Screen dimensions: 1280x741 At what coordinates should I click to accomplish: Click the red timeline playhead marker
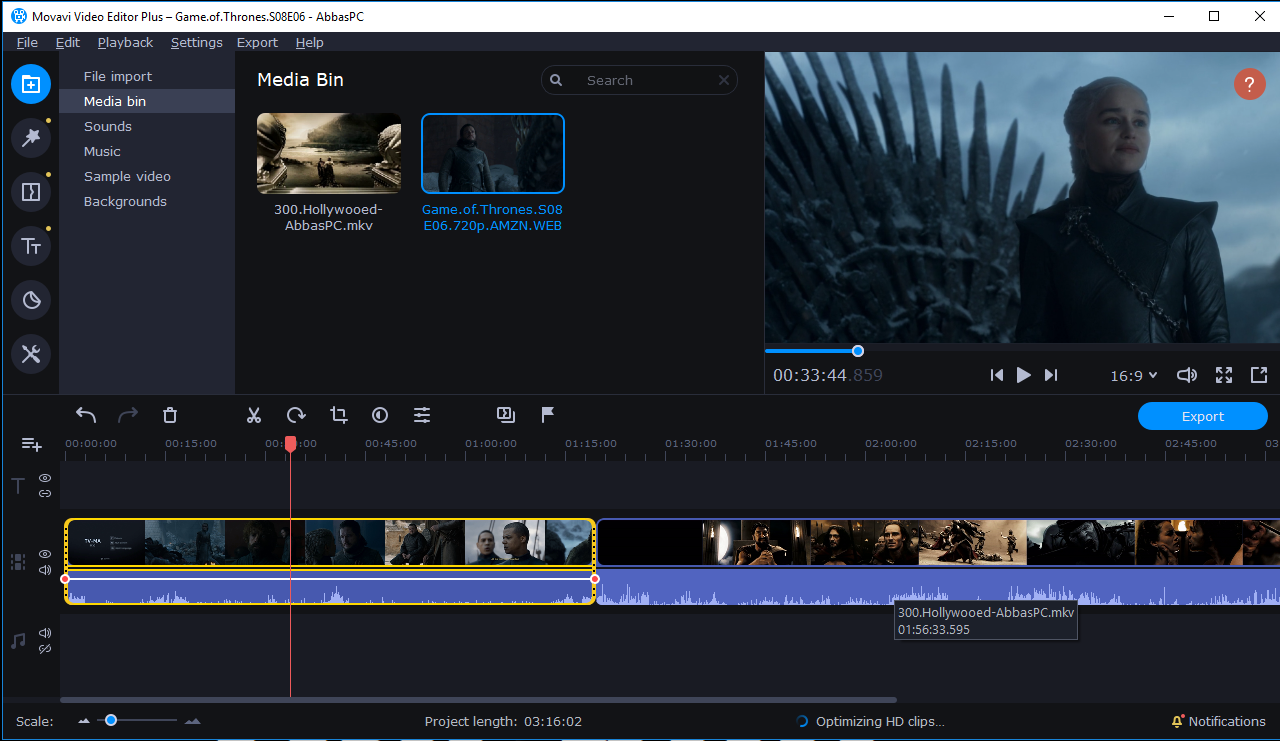pos(290,443)
